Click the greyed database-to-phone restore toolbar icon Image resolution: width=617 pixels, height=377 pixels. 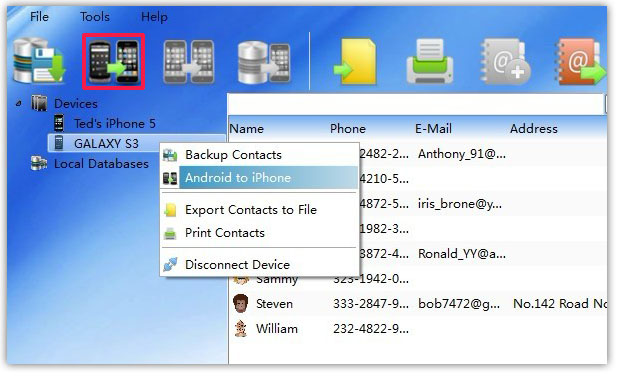coord(264,62)
